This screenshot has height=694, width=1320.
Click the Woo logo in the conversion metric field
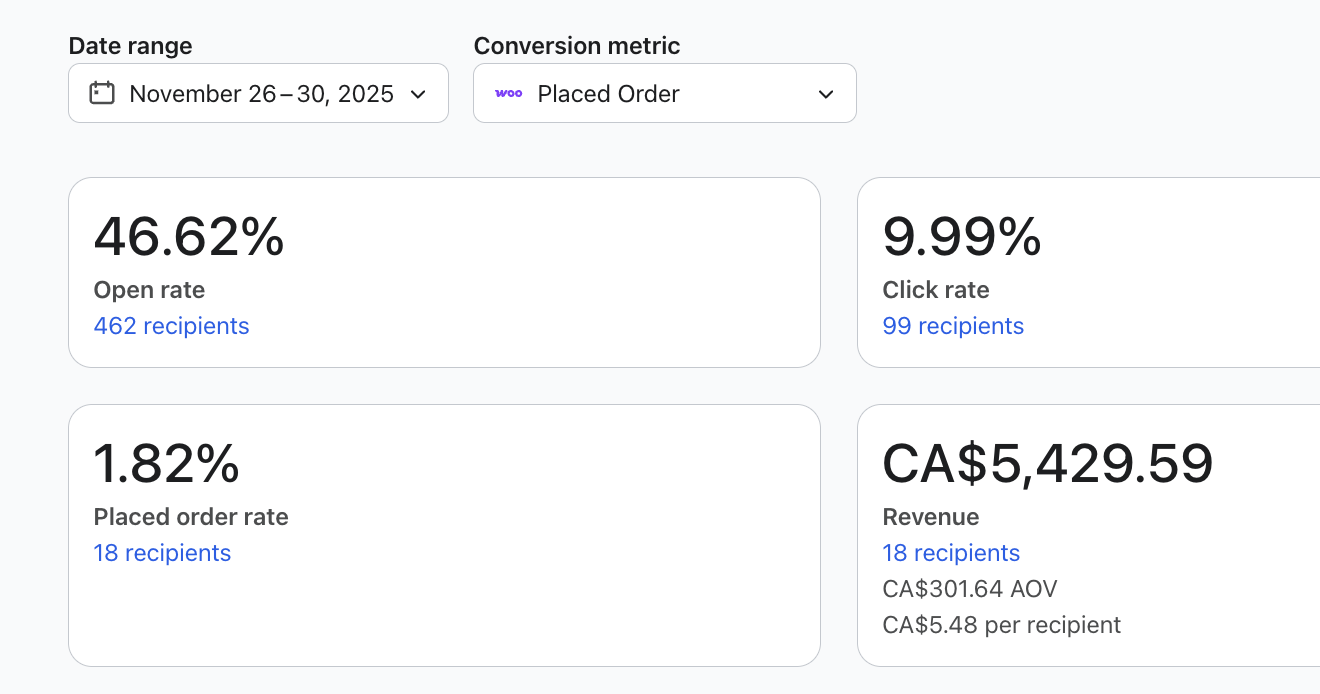point(509,93)
